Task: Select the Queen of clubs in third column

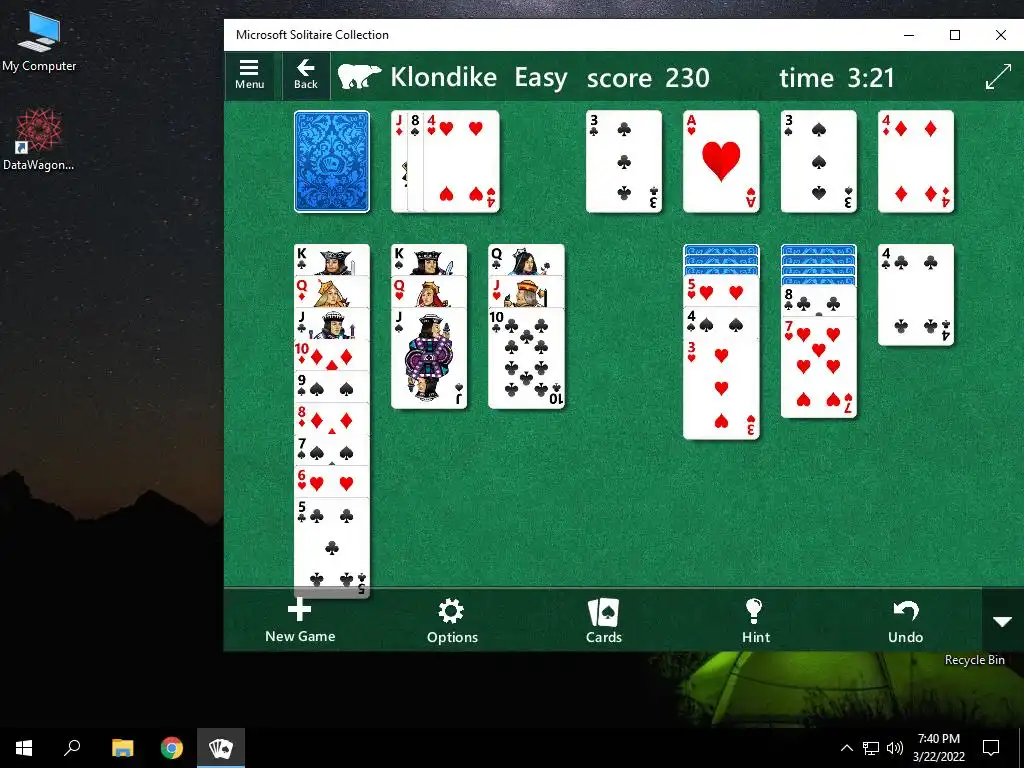Action: (x=526, y=260)
